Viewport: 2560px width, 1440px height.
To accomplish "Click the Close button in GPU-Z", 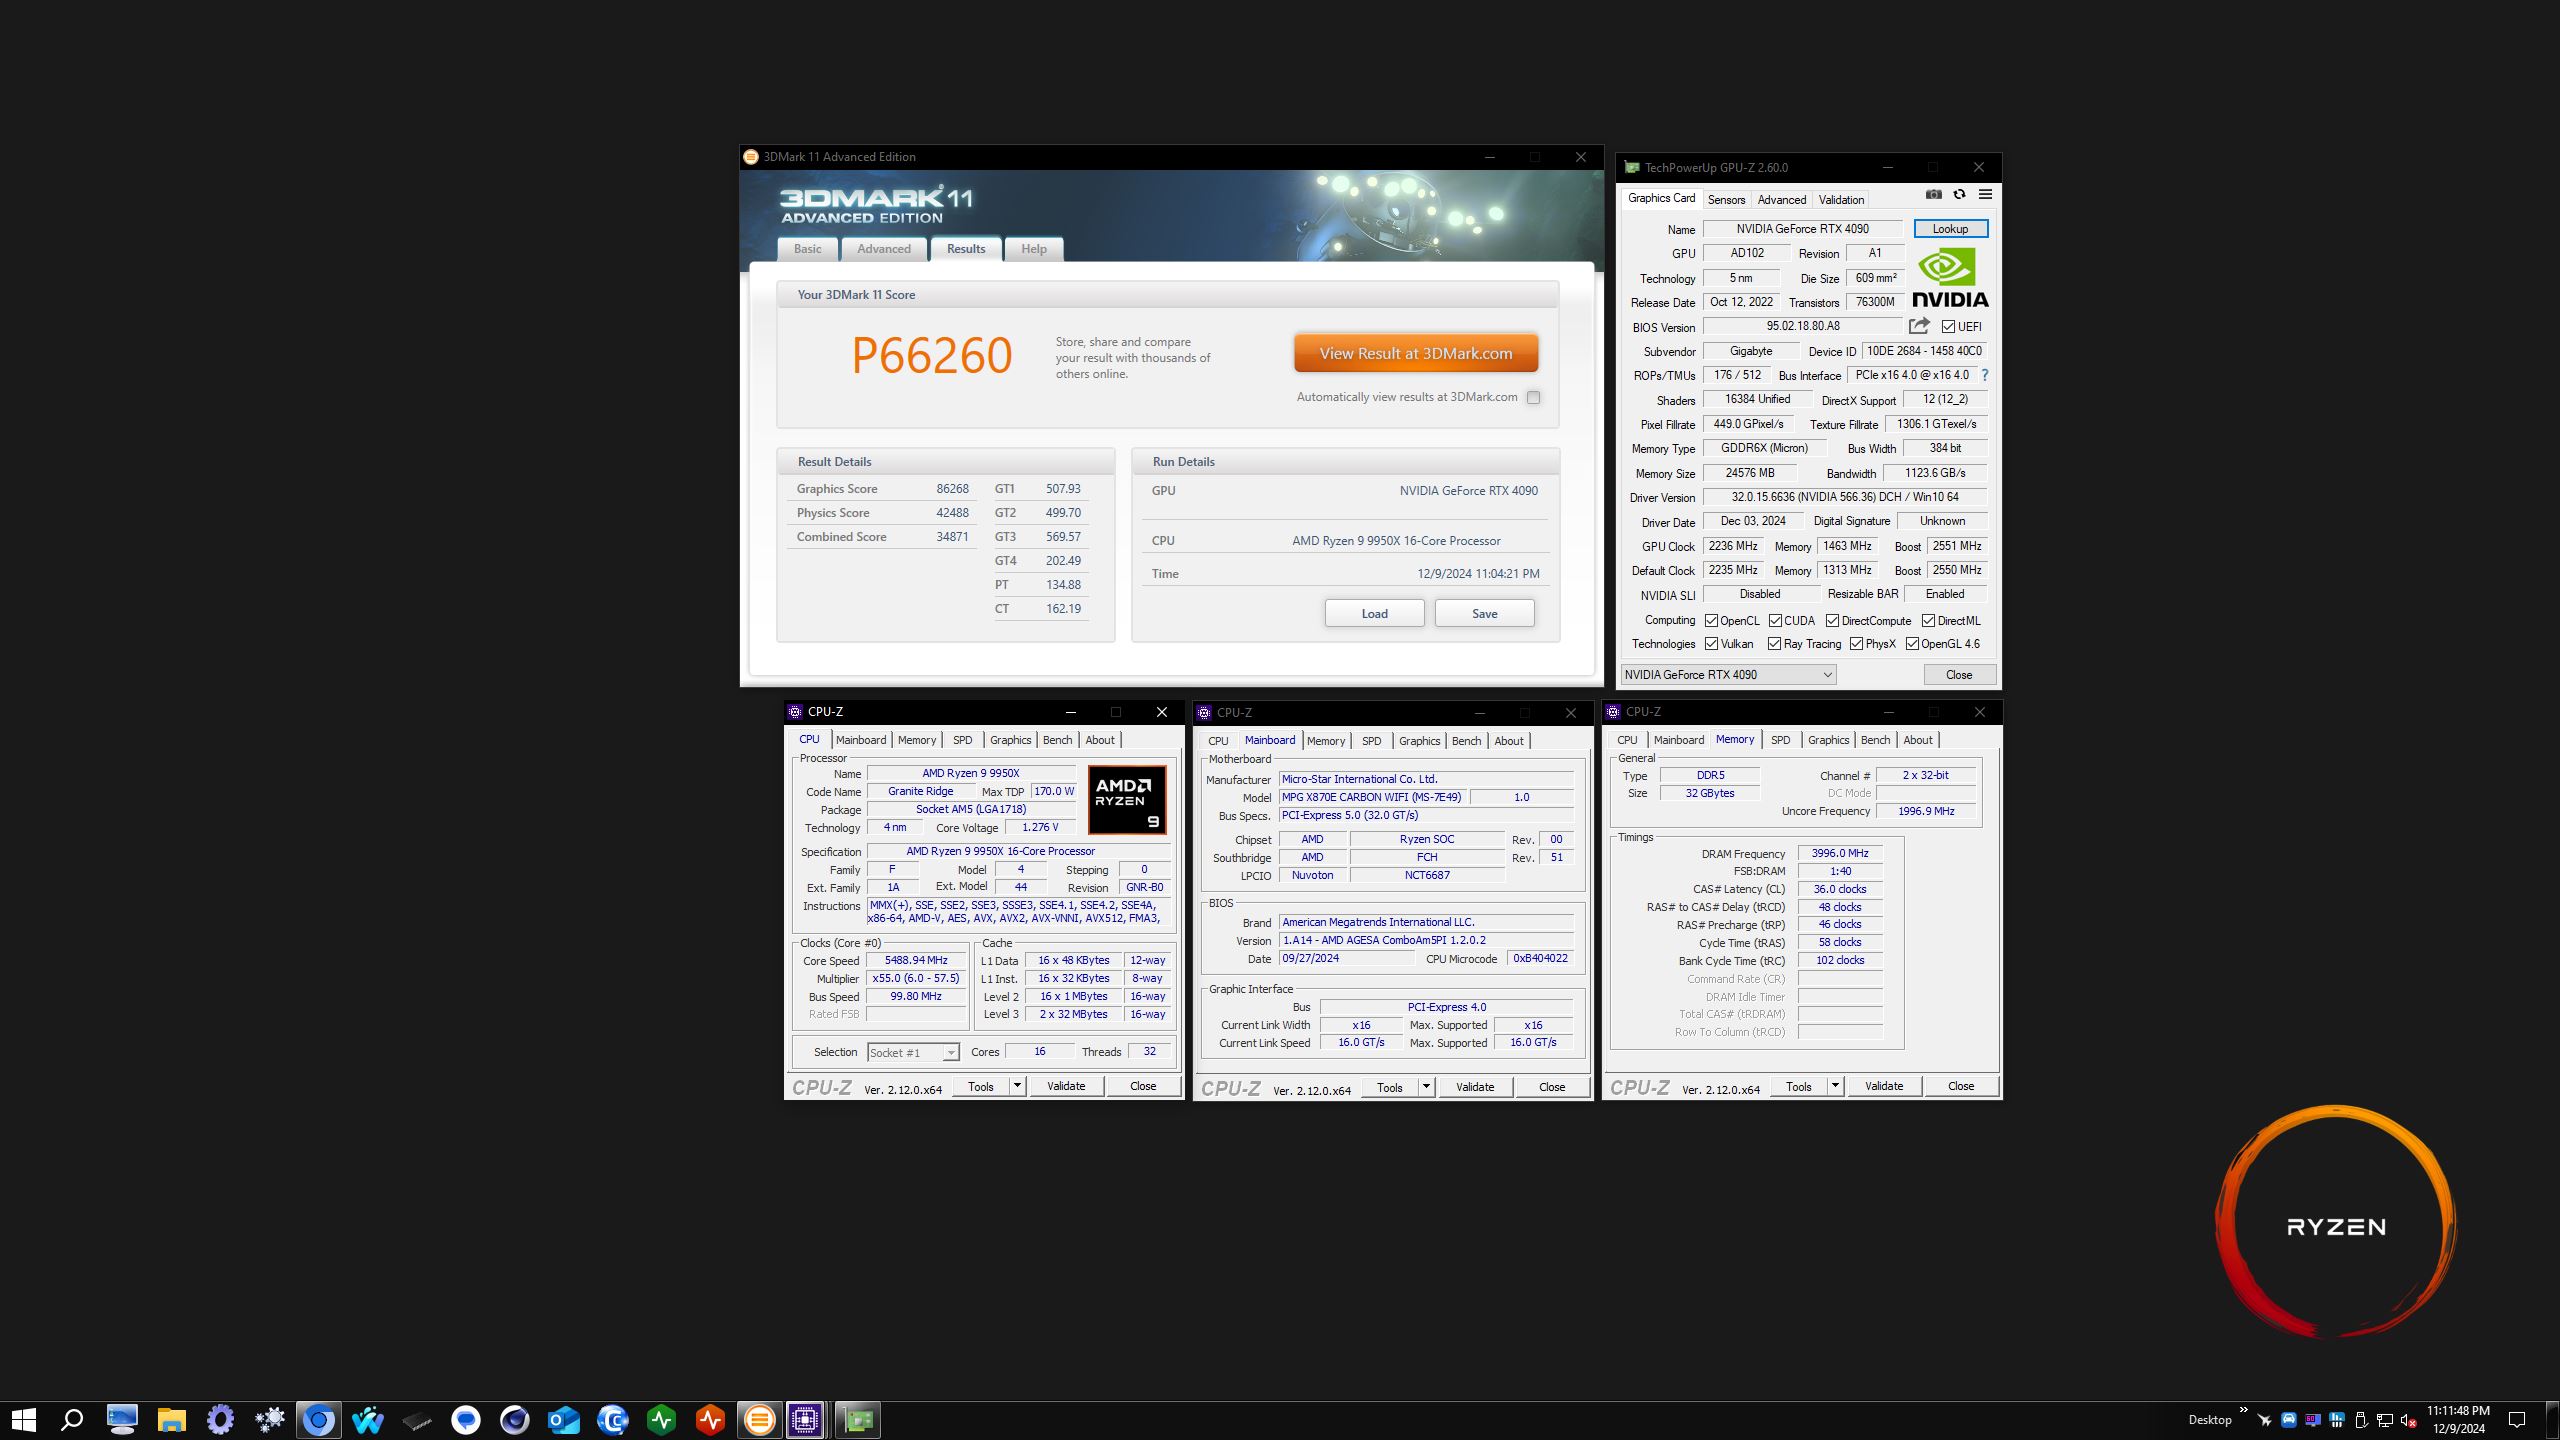I will pyautogui.click(x=1959, y=675).
